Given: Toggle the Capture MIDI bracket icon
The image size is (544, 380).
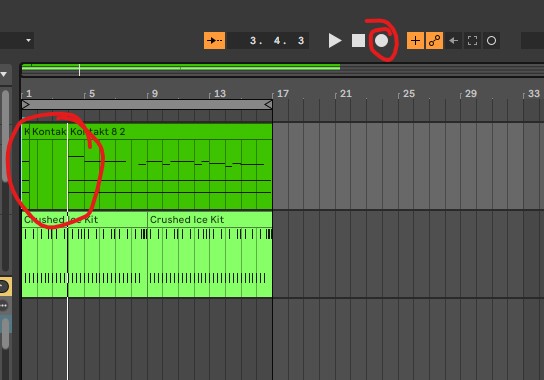Looking at the screenshot, I should 472,41.
